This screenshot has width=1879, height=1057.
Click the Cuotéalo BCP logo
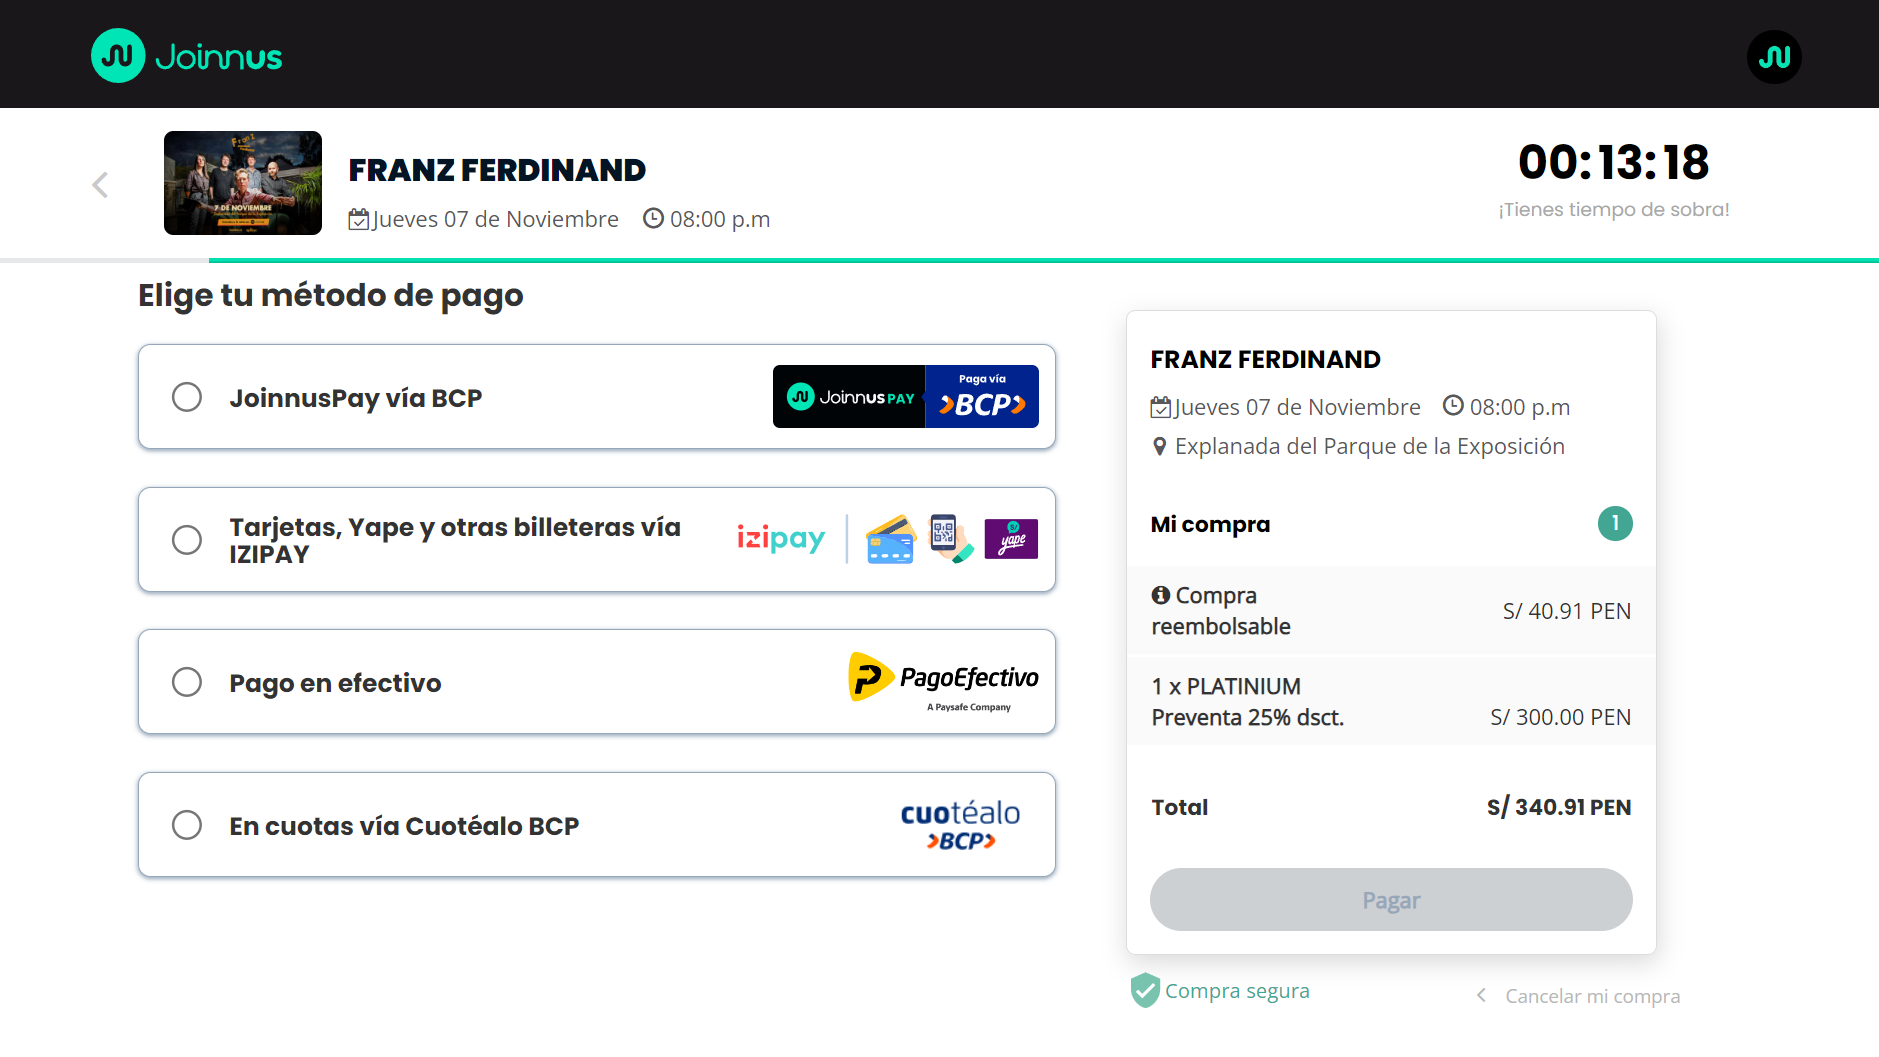tap(960, 825)
